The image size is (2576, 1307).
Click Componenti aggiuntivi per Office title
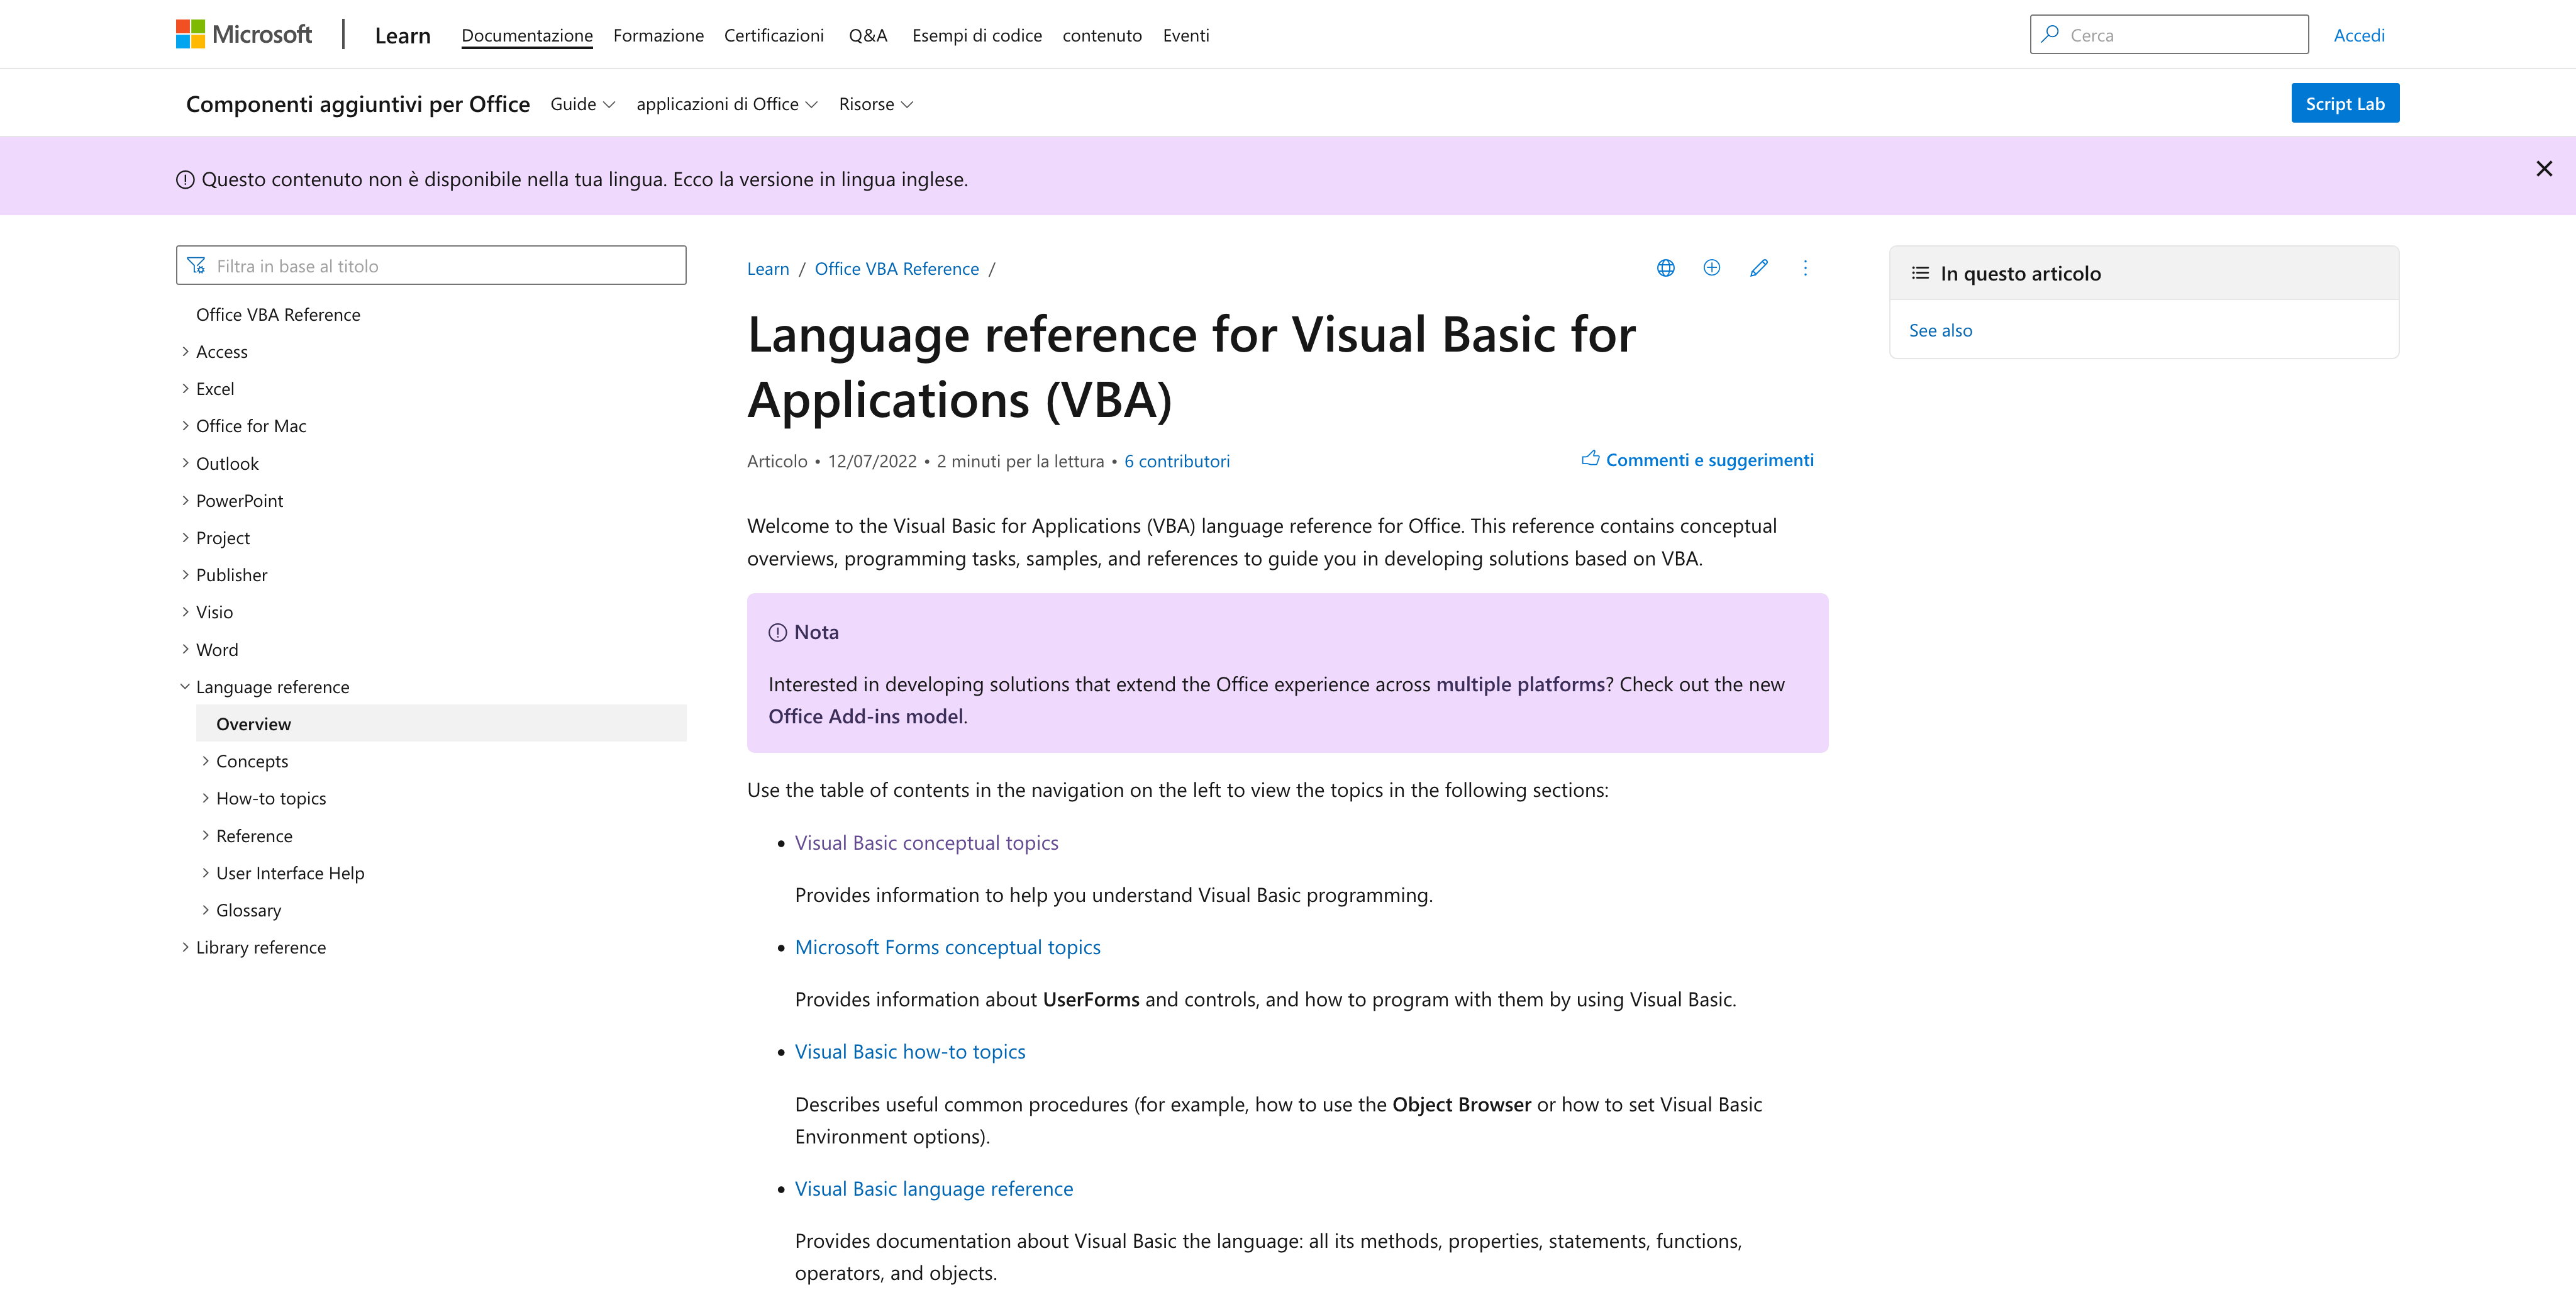pyautogui.click(x=358, y=104)
